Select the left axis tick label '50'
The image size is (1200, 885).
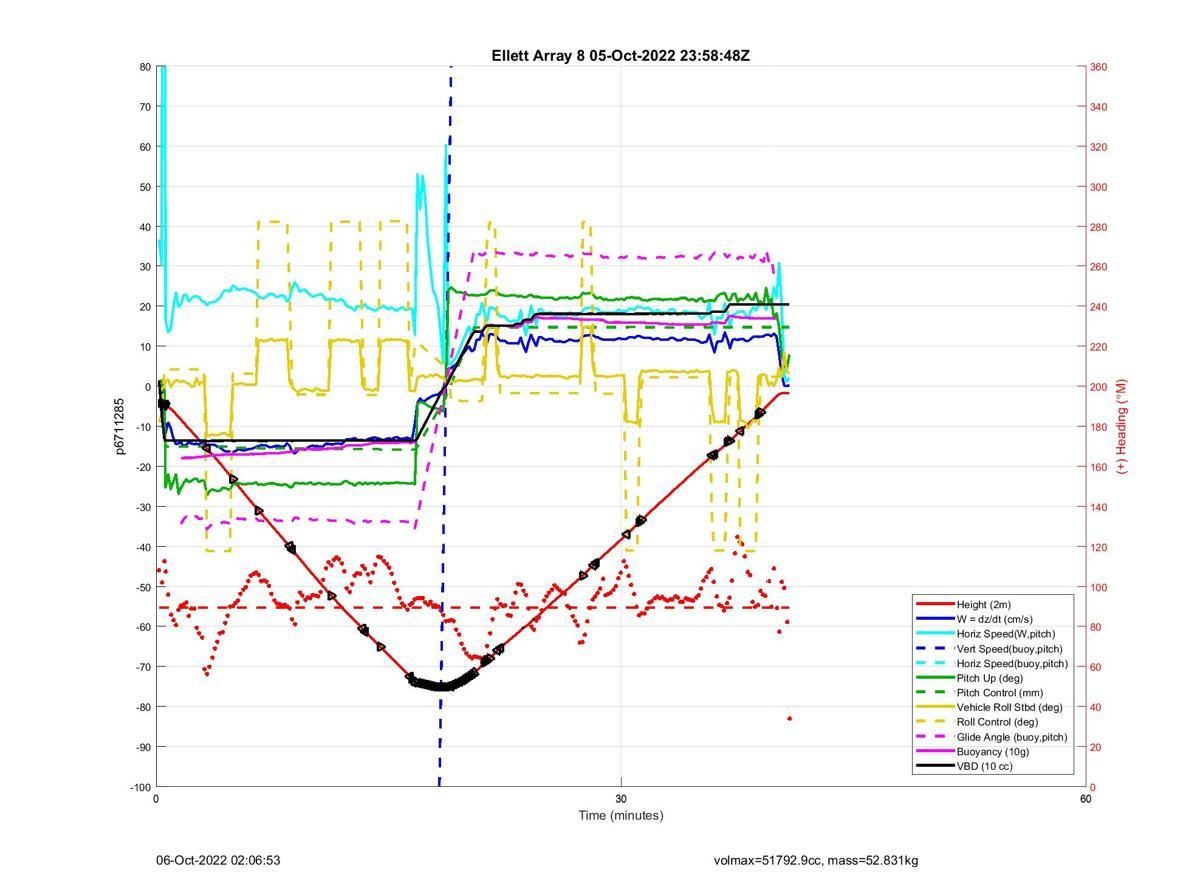145,187
